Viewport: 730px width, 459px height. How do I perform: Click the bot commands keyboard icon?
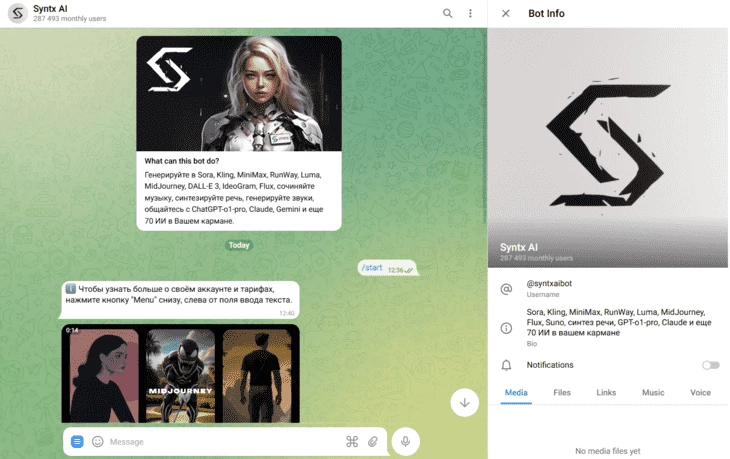coord(352,441)
